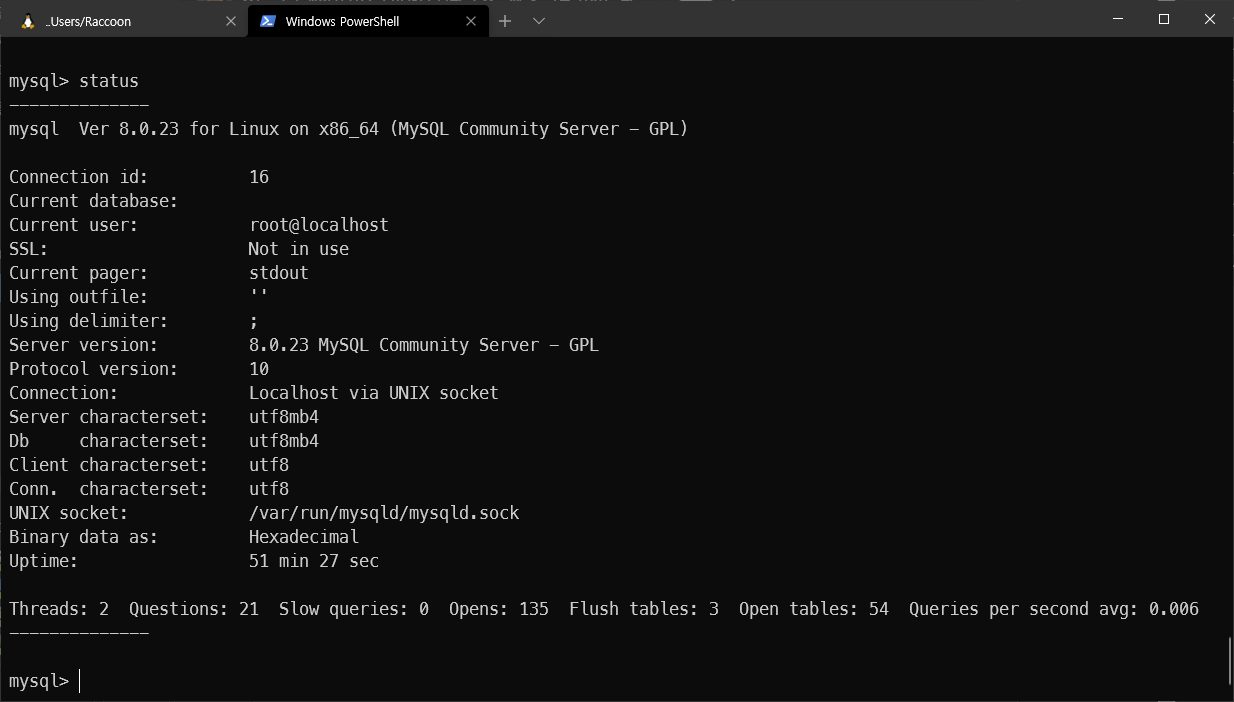Click the Uptime '51 min 27 sec' value

point(314,561)
